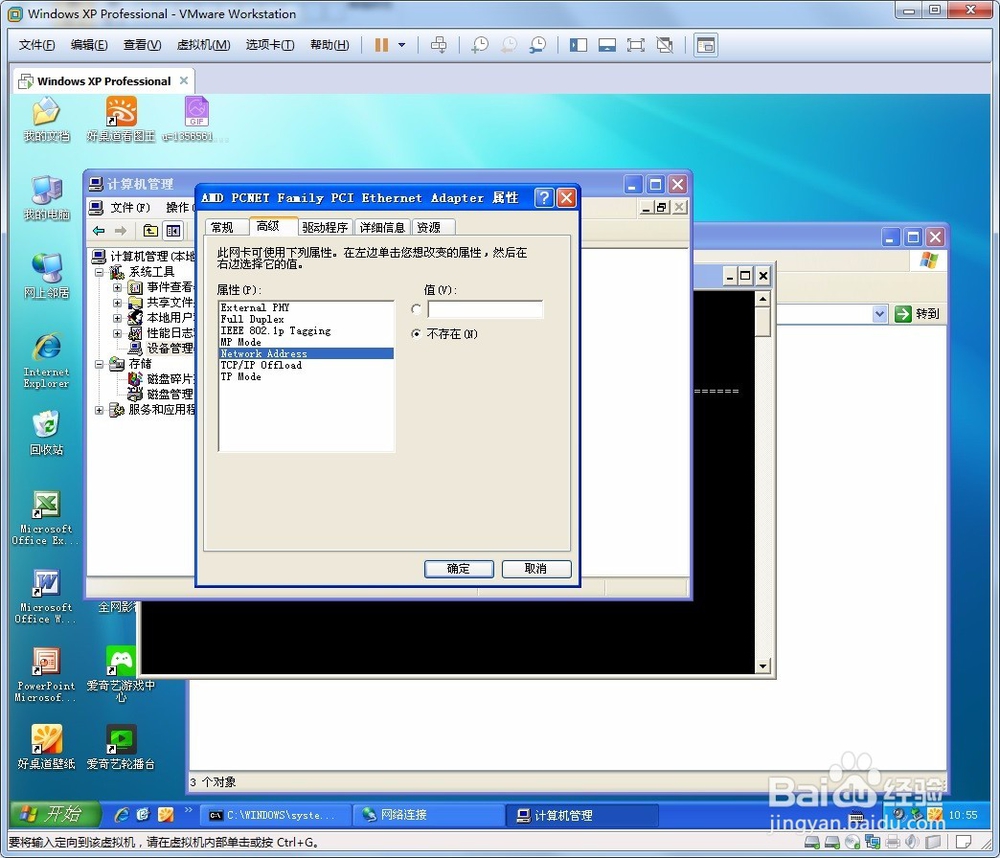
Task: Collapse the 系统工具 tree node
Action: point(99,272)
